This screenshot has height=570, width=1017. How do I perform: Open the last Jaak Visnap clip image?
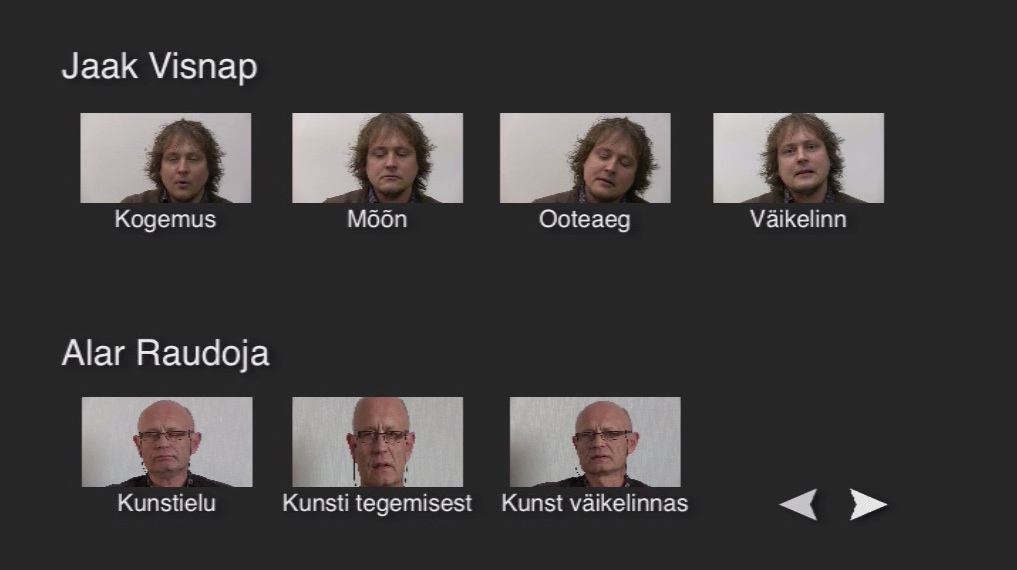tap(798, 158)
